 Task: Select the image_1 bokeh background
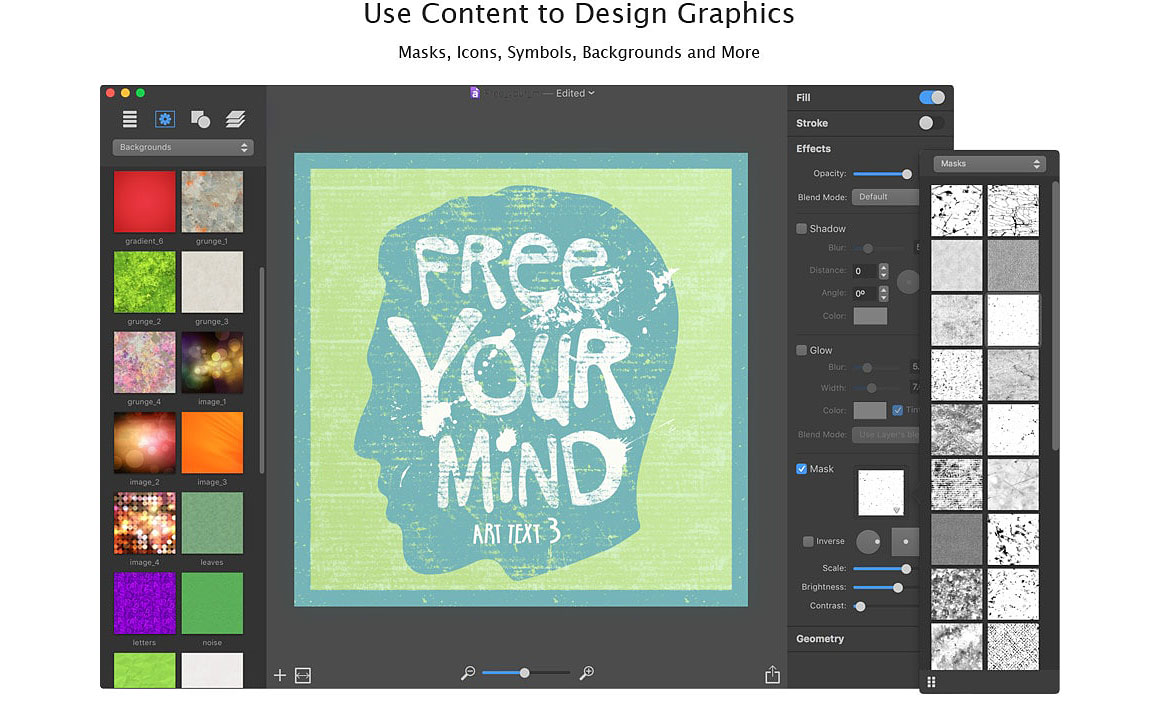(x=212, y=362)
